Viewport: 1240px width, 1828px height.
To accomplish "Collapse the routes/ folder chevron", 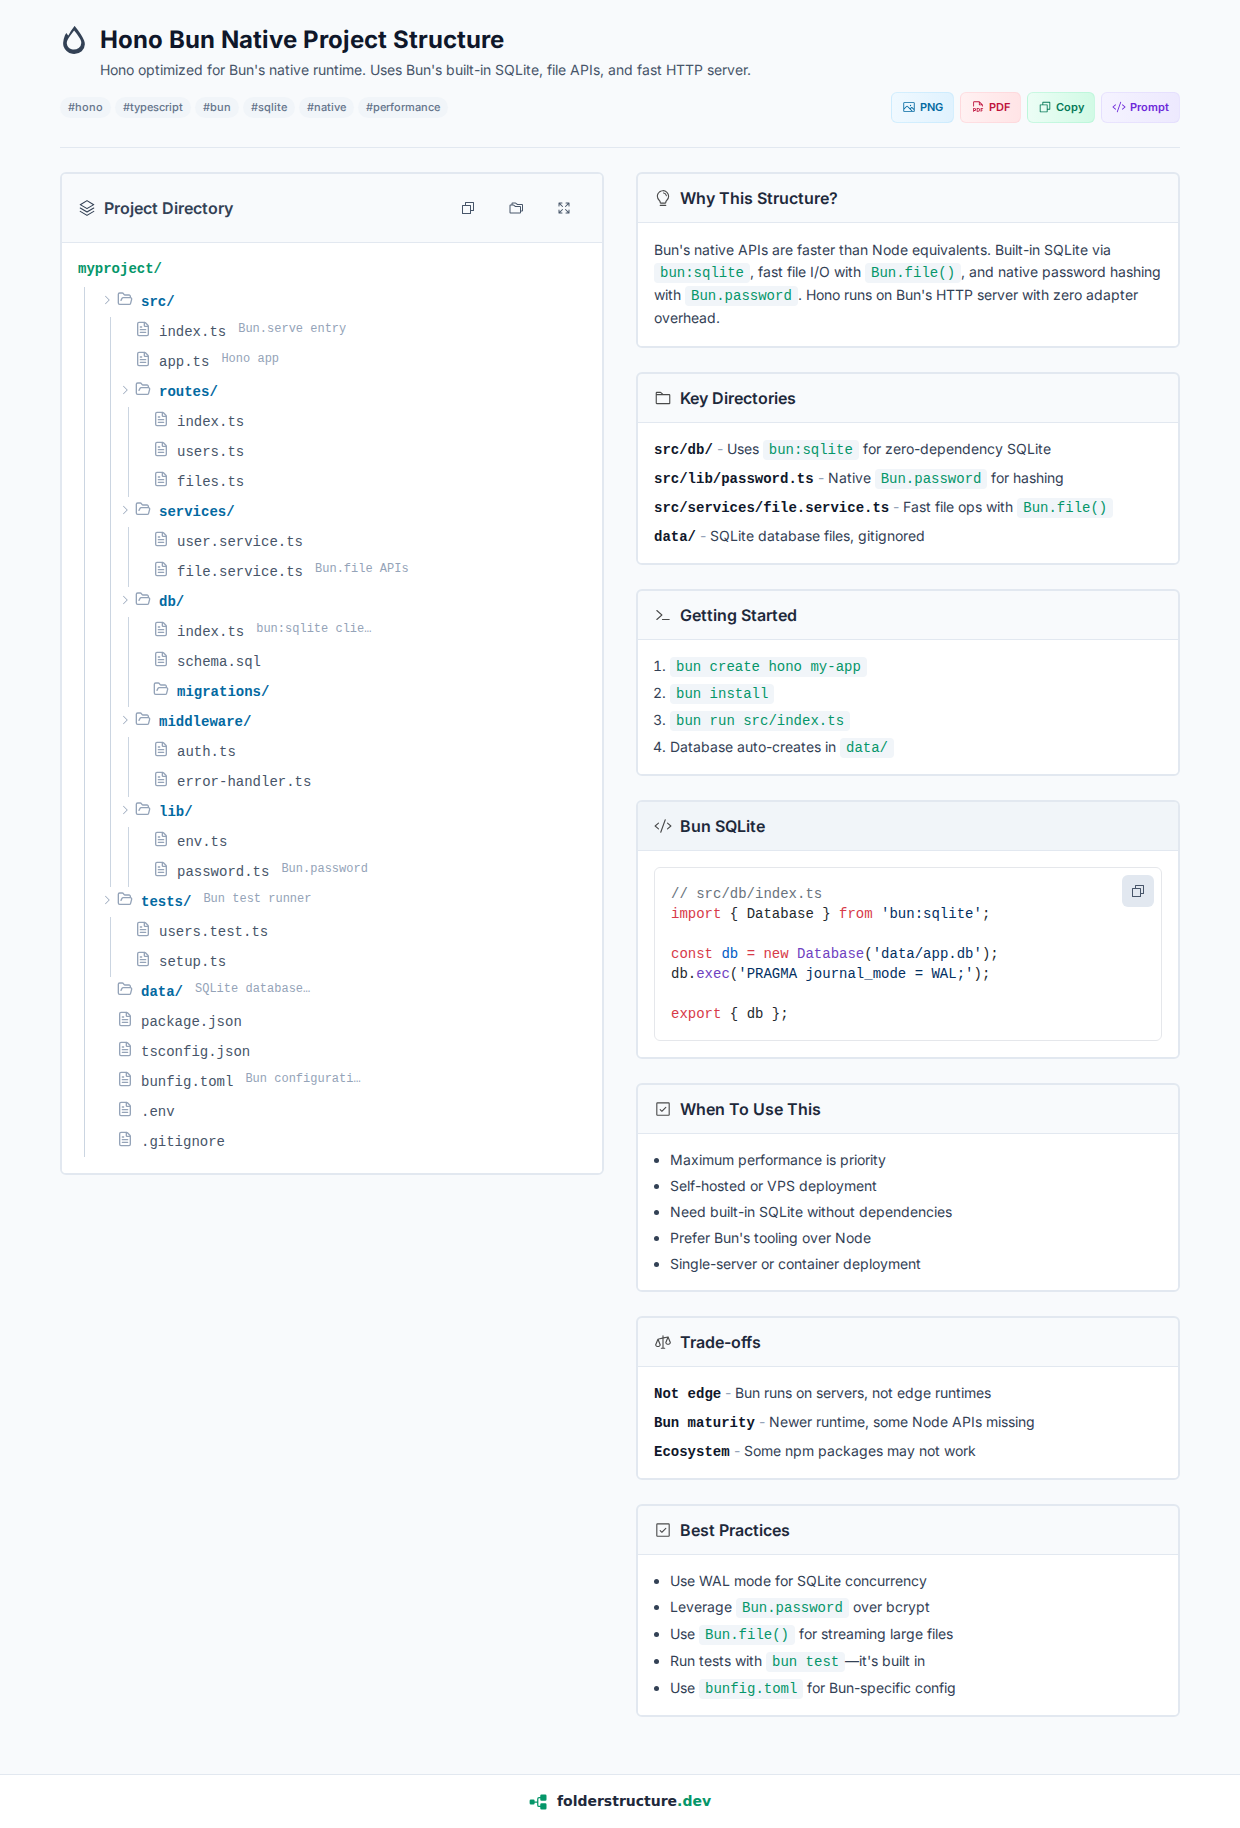I will point(126,390).
